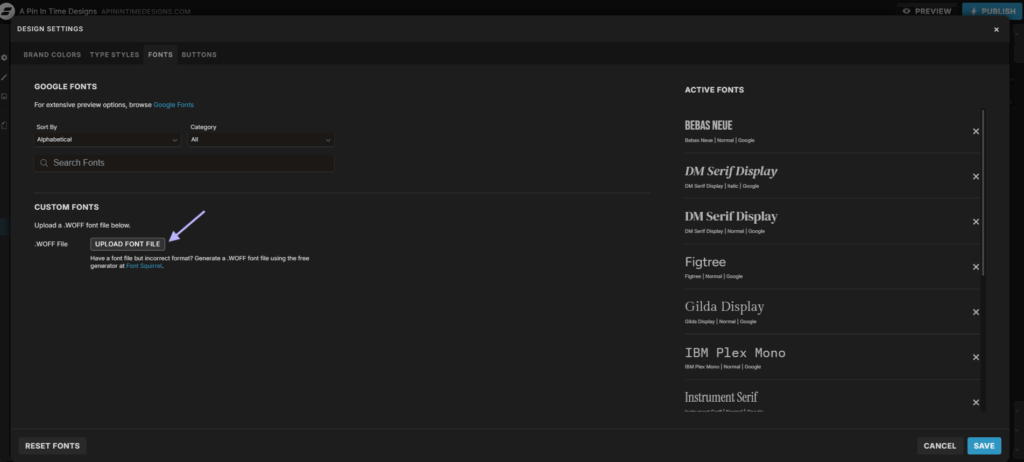Click Reset Fonts button
Screen dimensions: 1024x462
[52, 446]
